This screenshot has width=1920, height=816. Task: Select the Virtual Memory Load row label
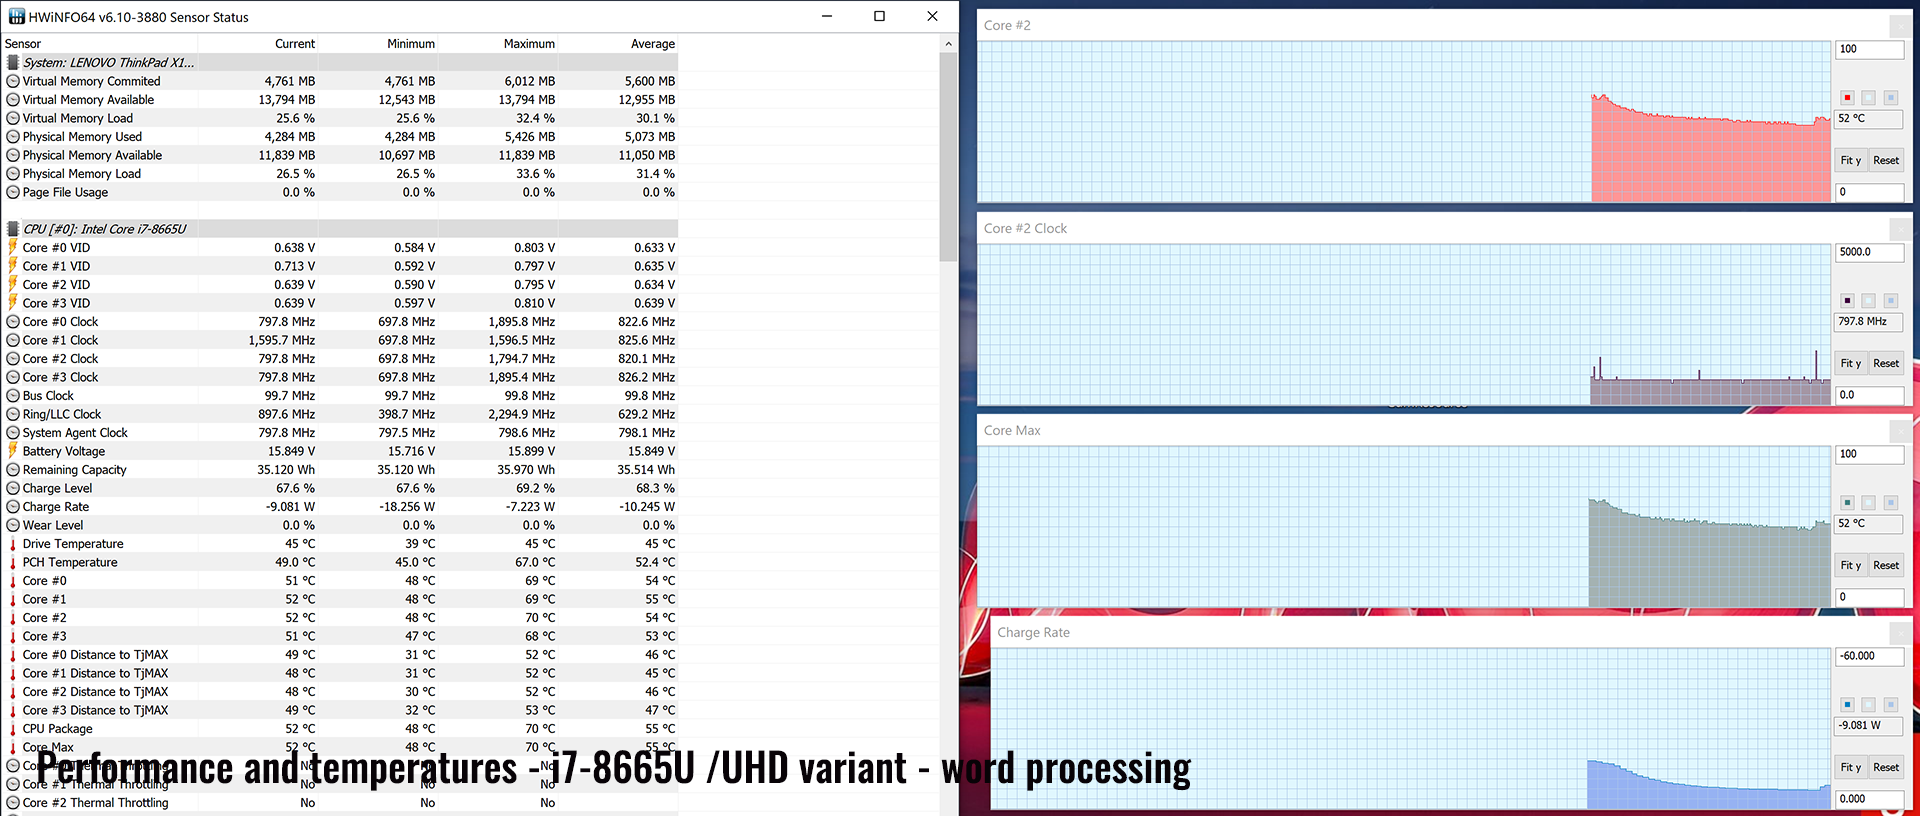[78, 118]
